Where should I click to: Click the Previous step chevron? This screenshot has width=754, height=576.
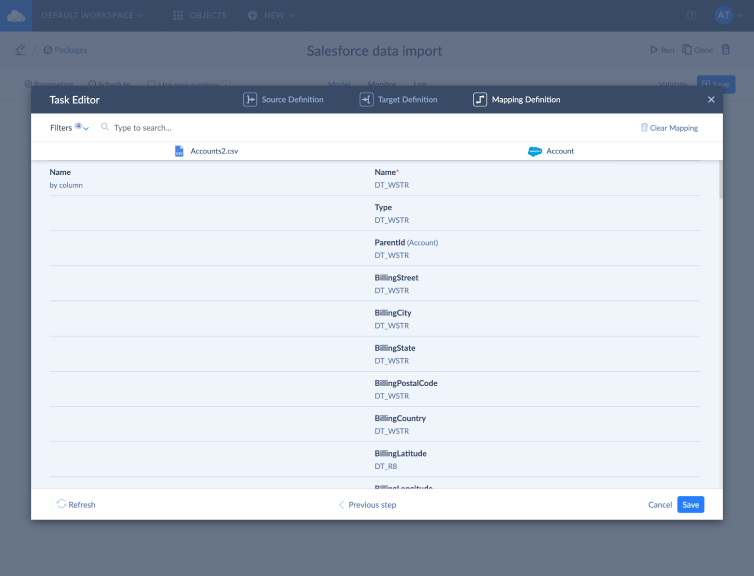pyautogui.click(x=341, y=505)
